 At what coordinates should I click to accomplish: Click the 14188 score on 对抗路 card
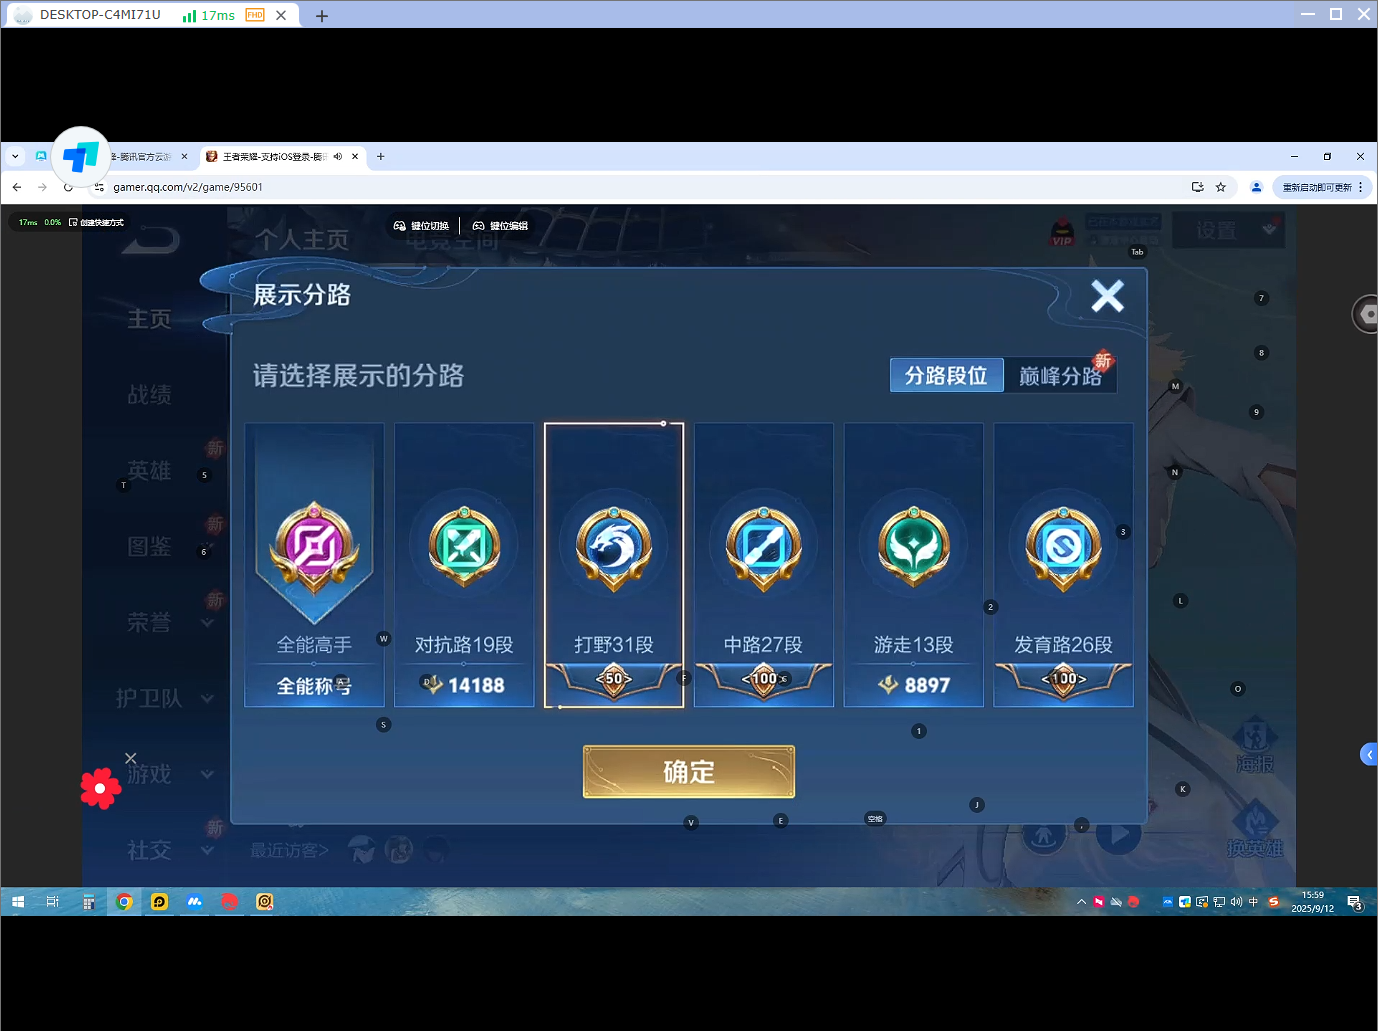pos(476,685)
